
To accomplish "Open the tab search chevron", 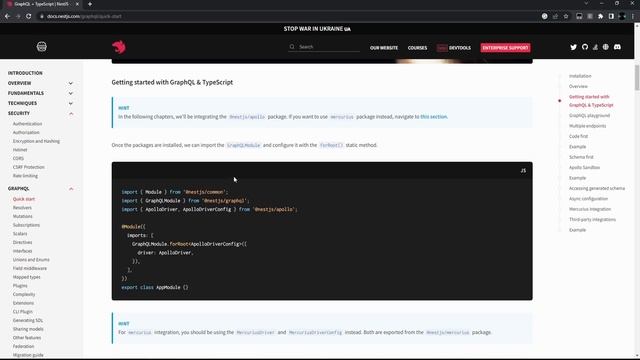I will point(586,3).
